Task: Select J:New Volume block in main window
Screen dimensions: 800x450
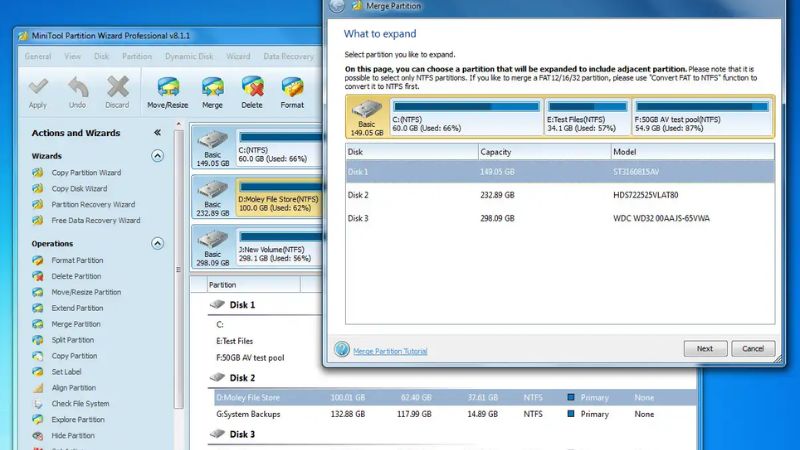Action: click(280, 247)
